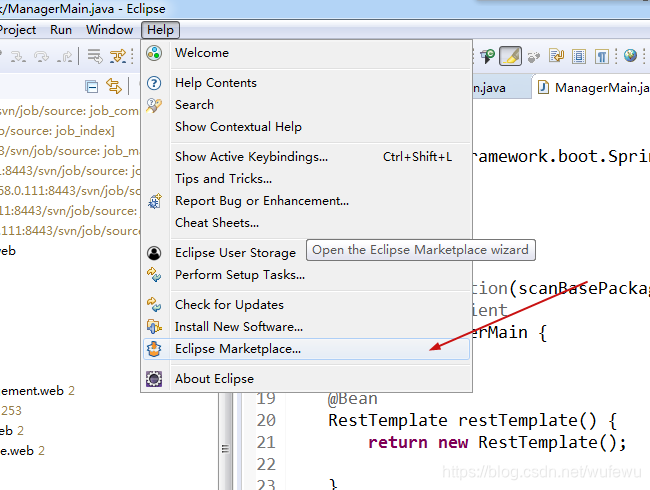Click the @Bean annotation in the code

tap(352, 399)
